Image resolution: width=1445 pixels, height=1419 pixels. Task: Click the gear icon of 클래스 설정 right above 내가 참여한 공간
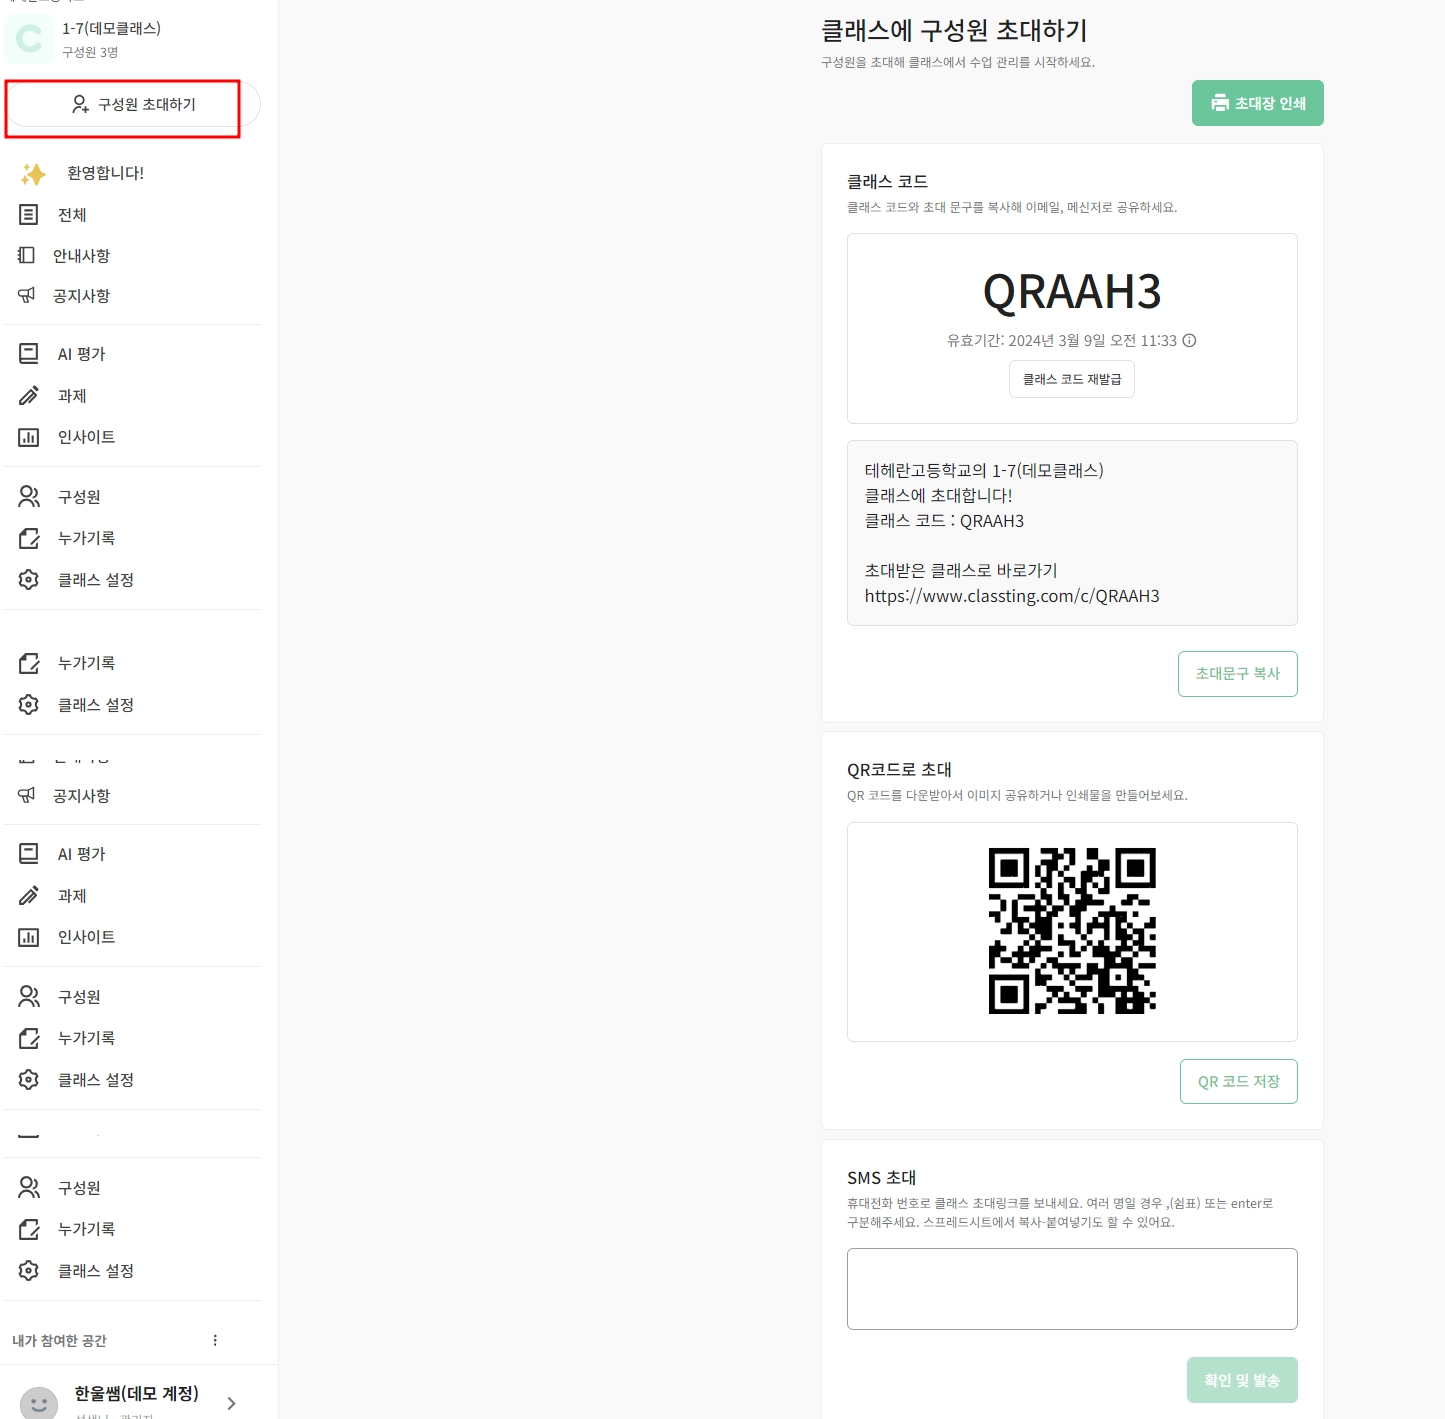tap(29, 1270)
